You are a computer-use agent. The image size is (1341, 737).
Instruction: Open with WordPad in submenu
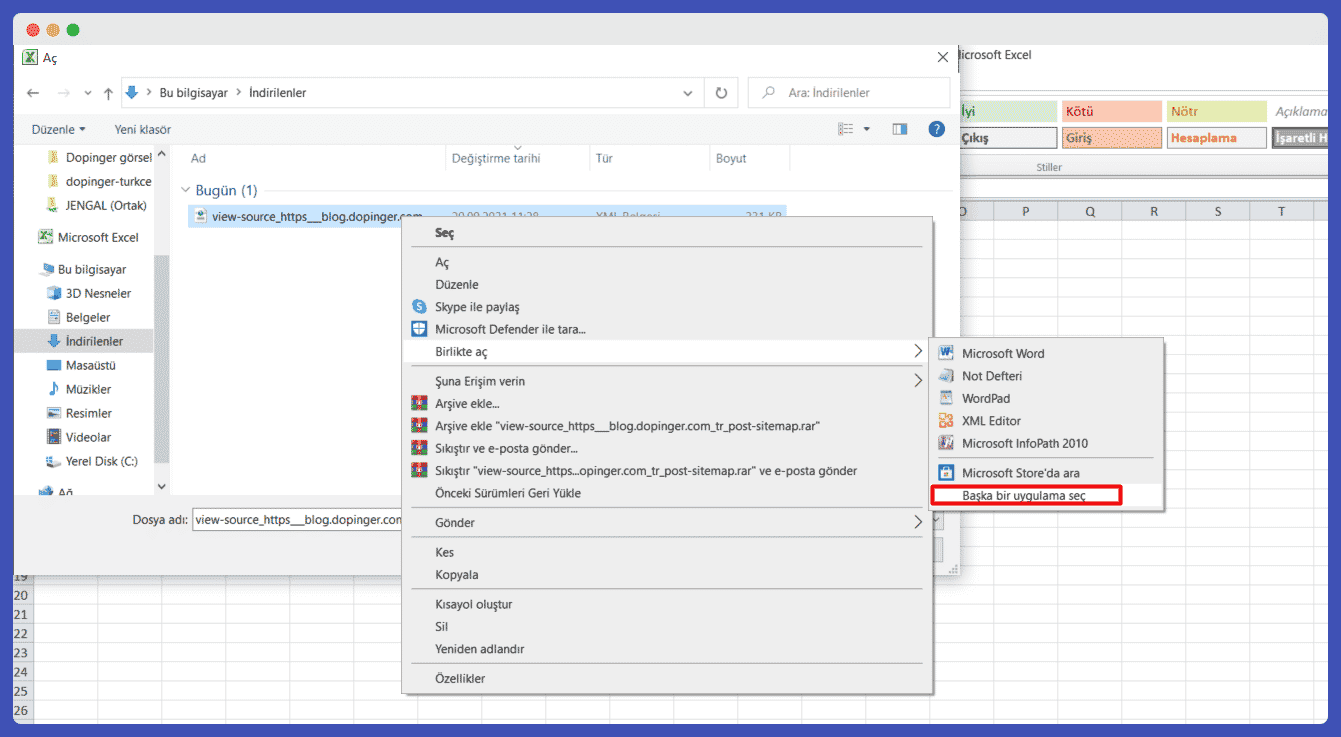pyautogui.click(x=1046, y=398)
